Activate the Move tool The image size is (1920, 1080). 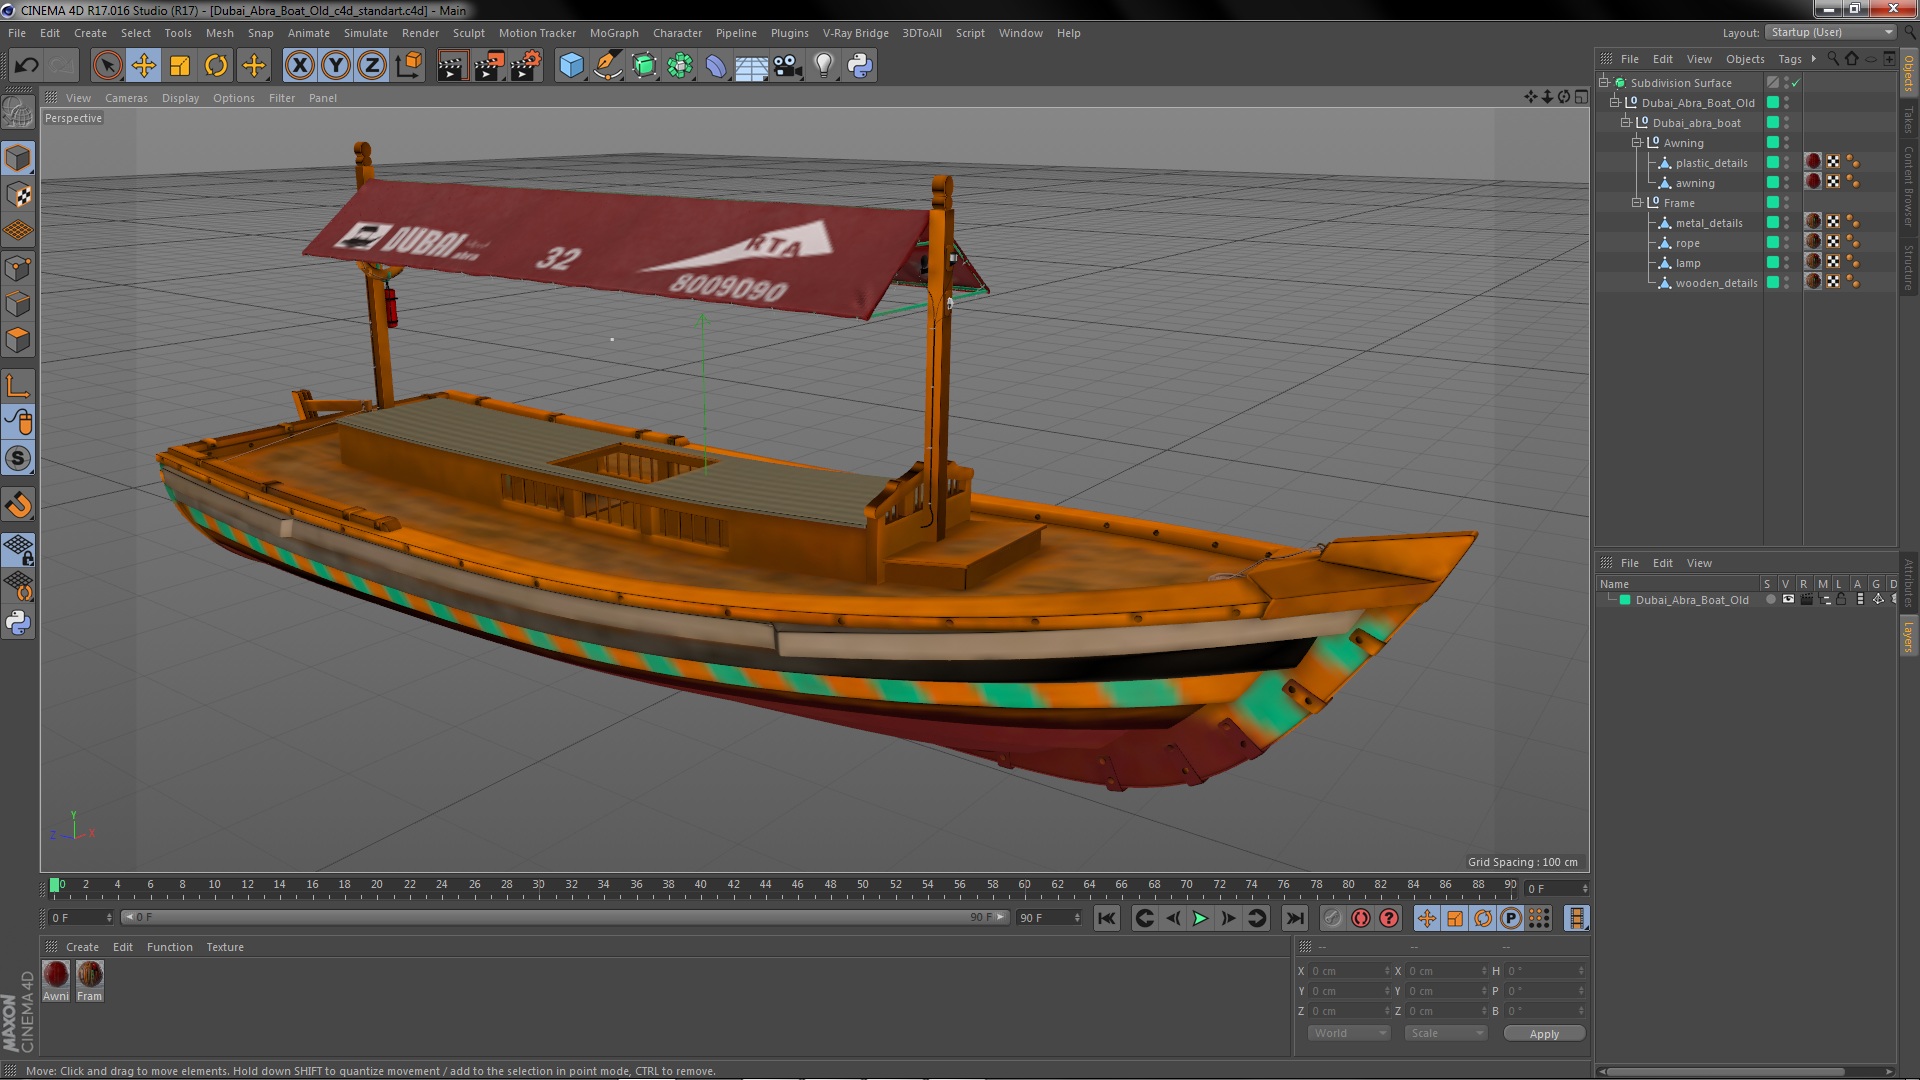point(143,66)
